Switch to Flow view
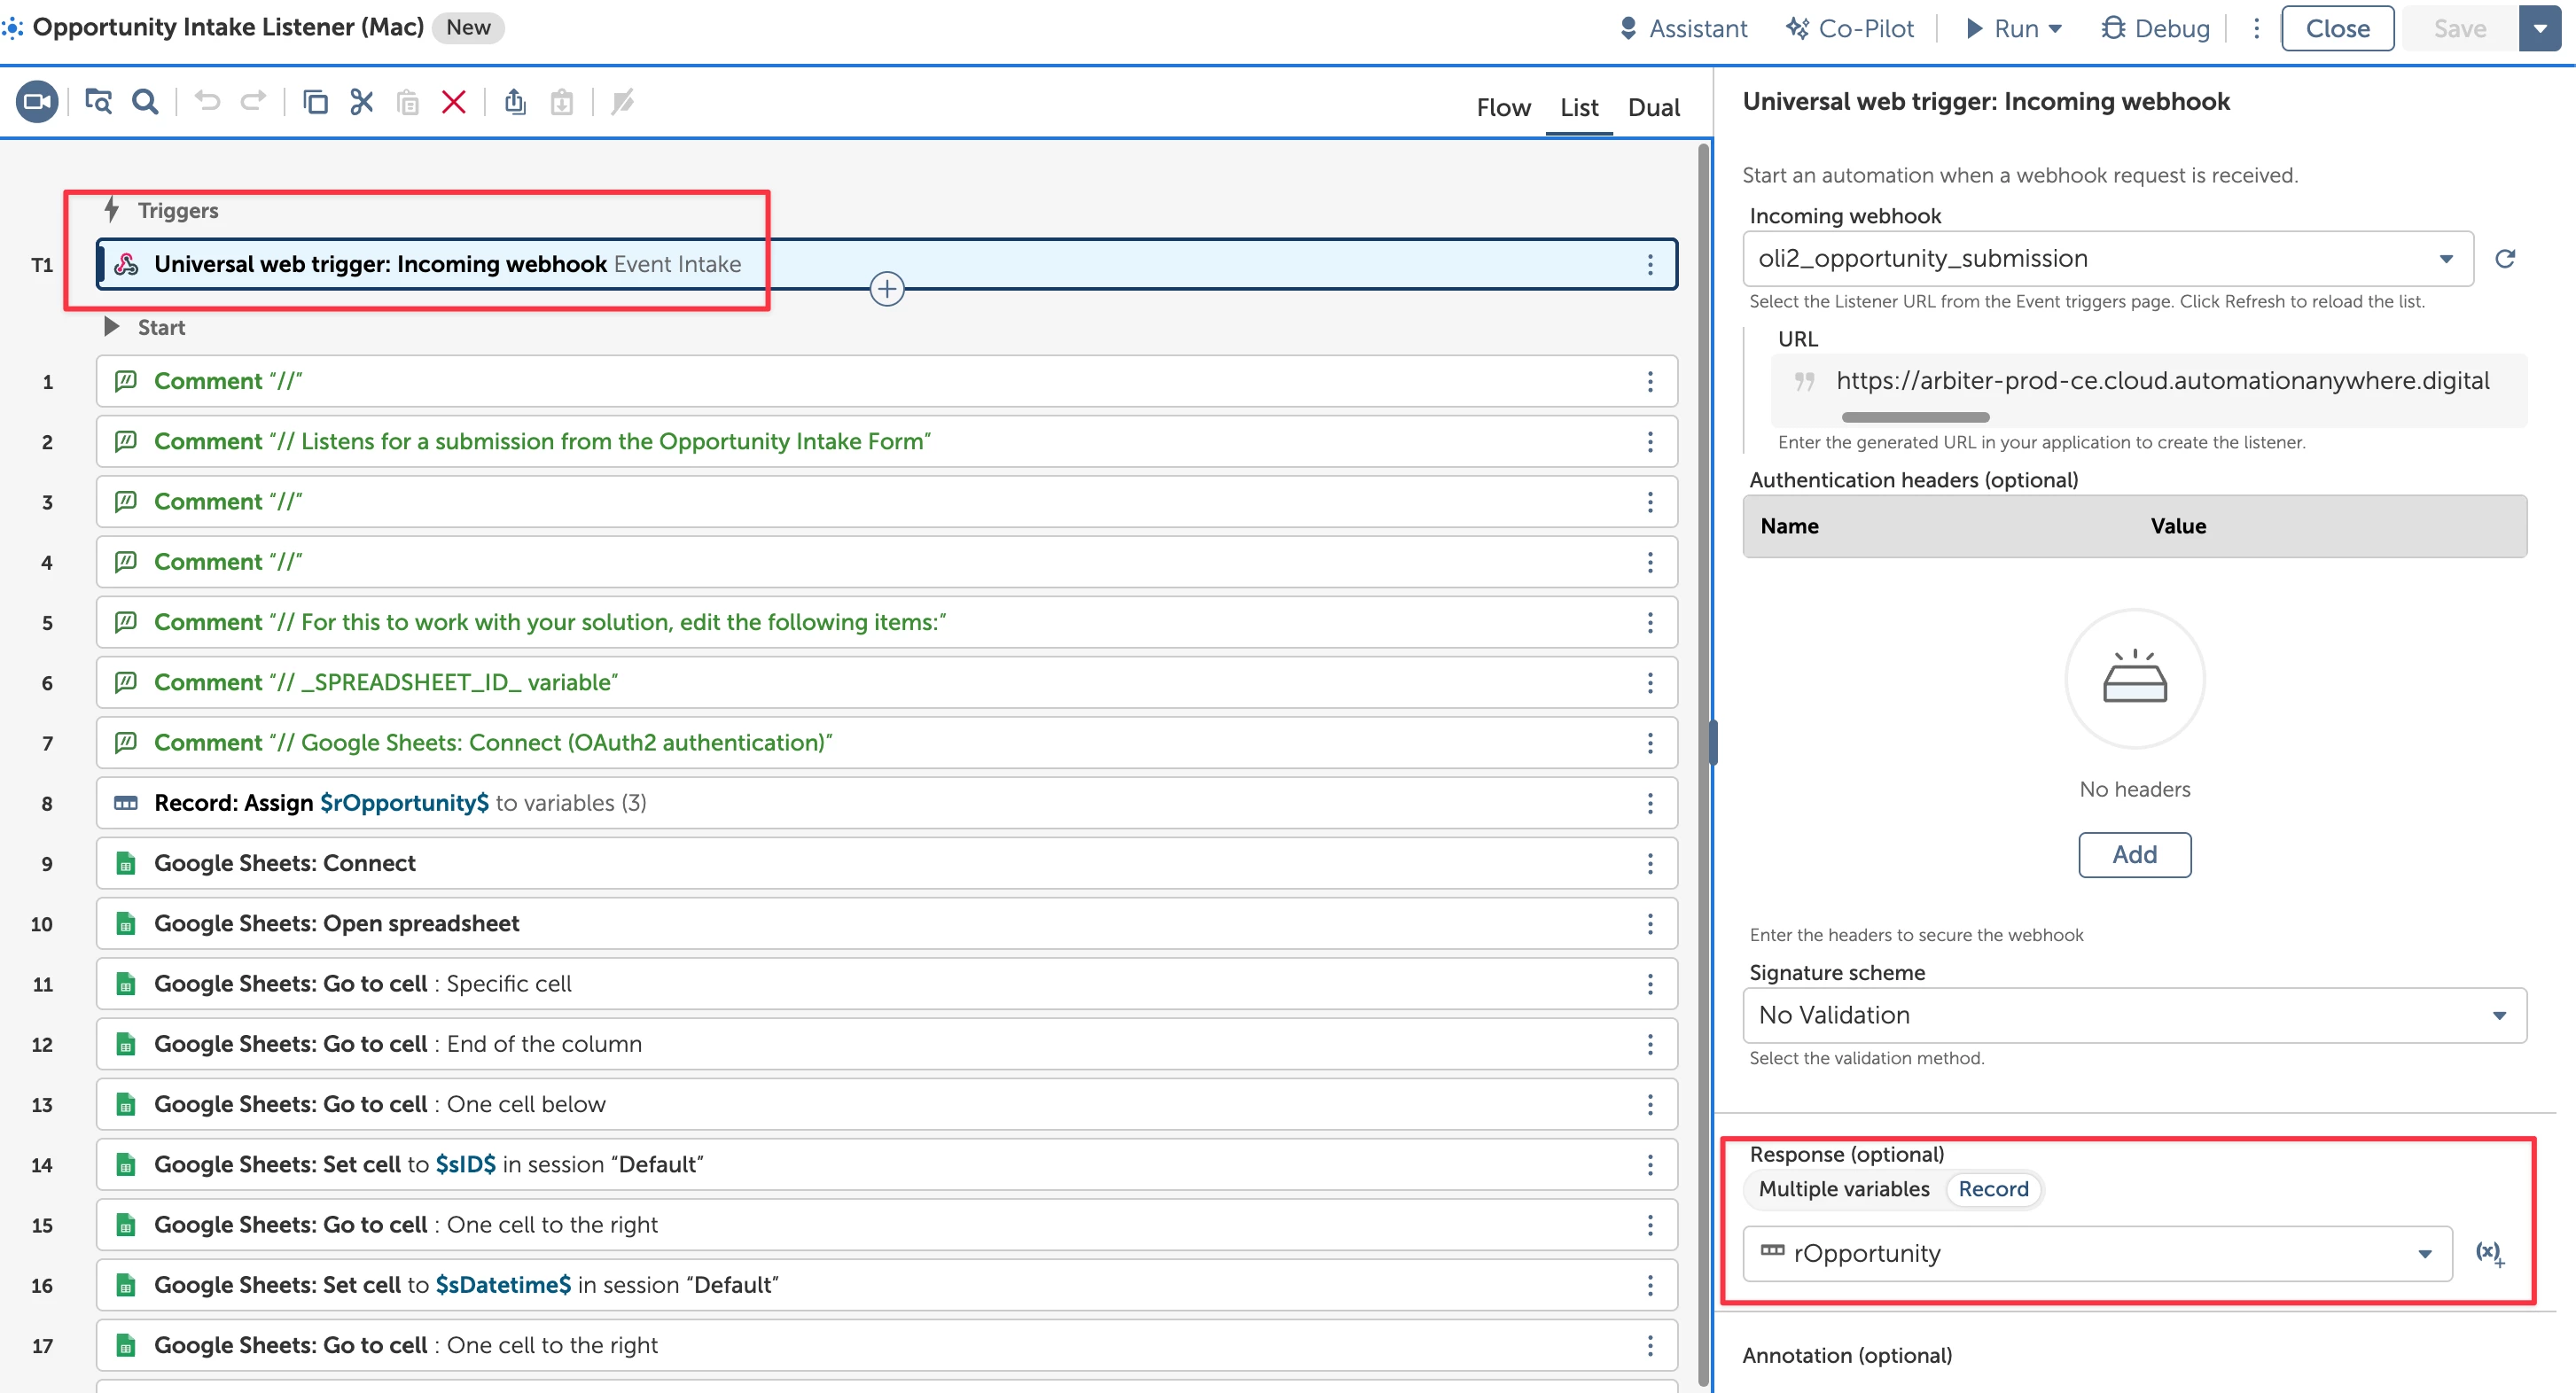 click(x=1503, y=107)
